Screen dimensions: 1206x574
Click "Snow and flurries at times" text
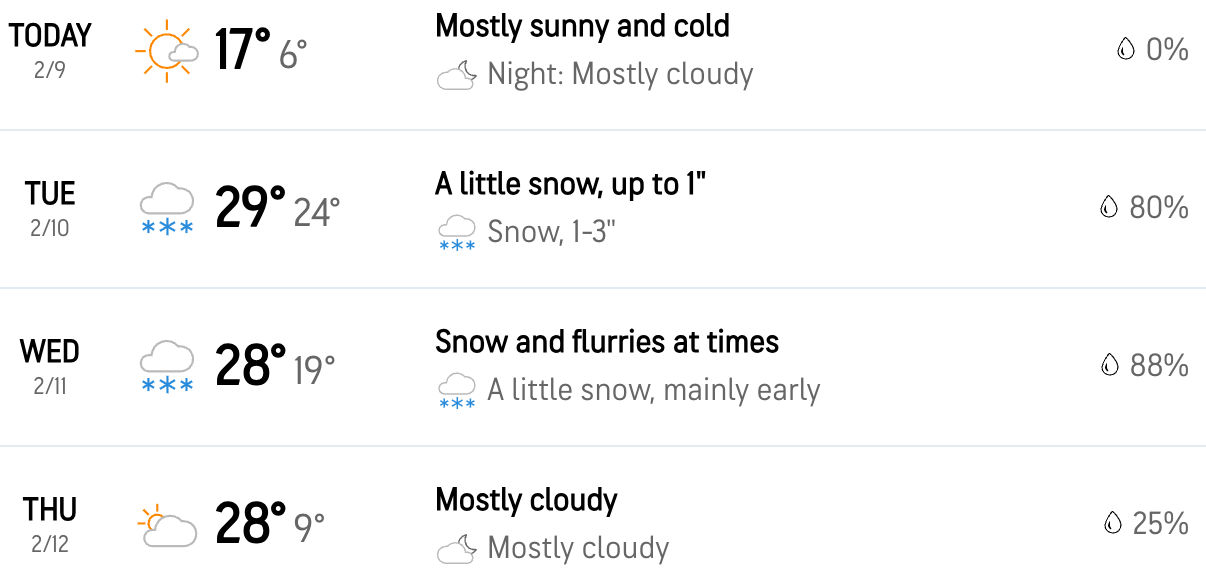click(607, 342)
